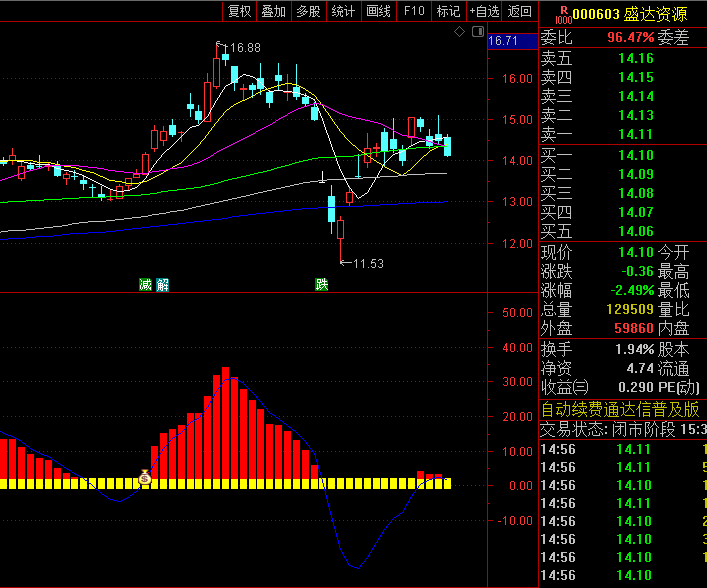
Task: Click 买二 price 14.09
Action: 636,175
